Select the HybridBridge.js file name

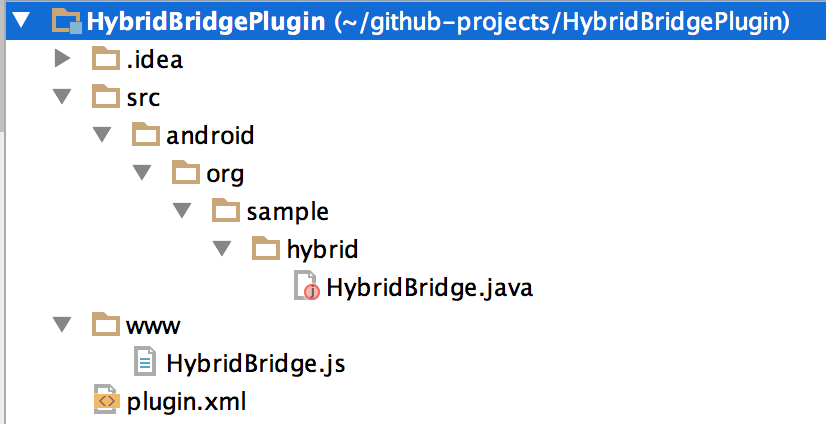click(255, 363)
